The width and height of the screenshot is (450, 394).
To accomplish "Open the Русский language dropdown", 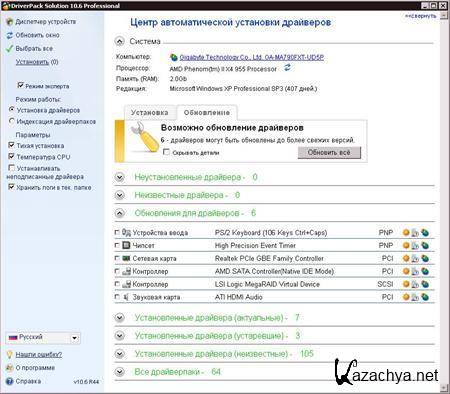I will pos(43,338).
